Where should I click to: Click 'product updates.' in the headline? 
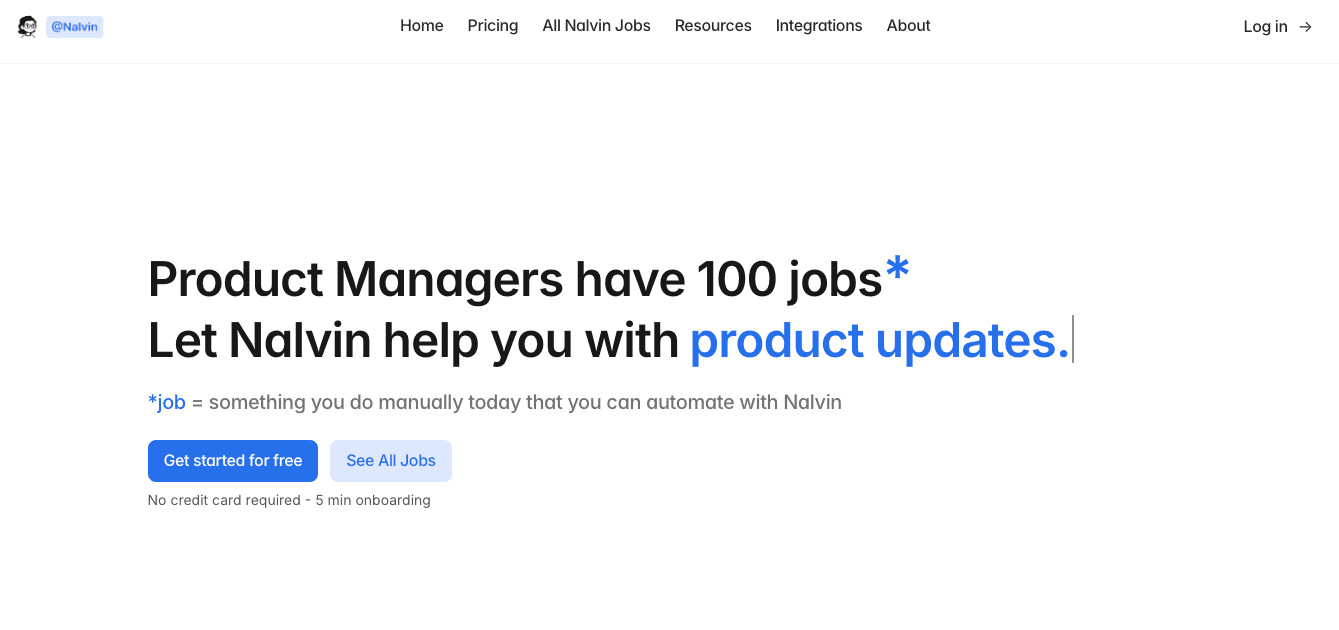tap(878, 340)
